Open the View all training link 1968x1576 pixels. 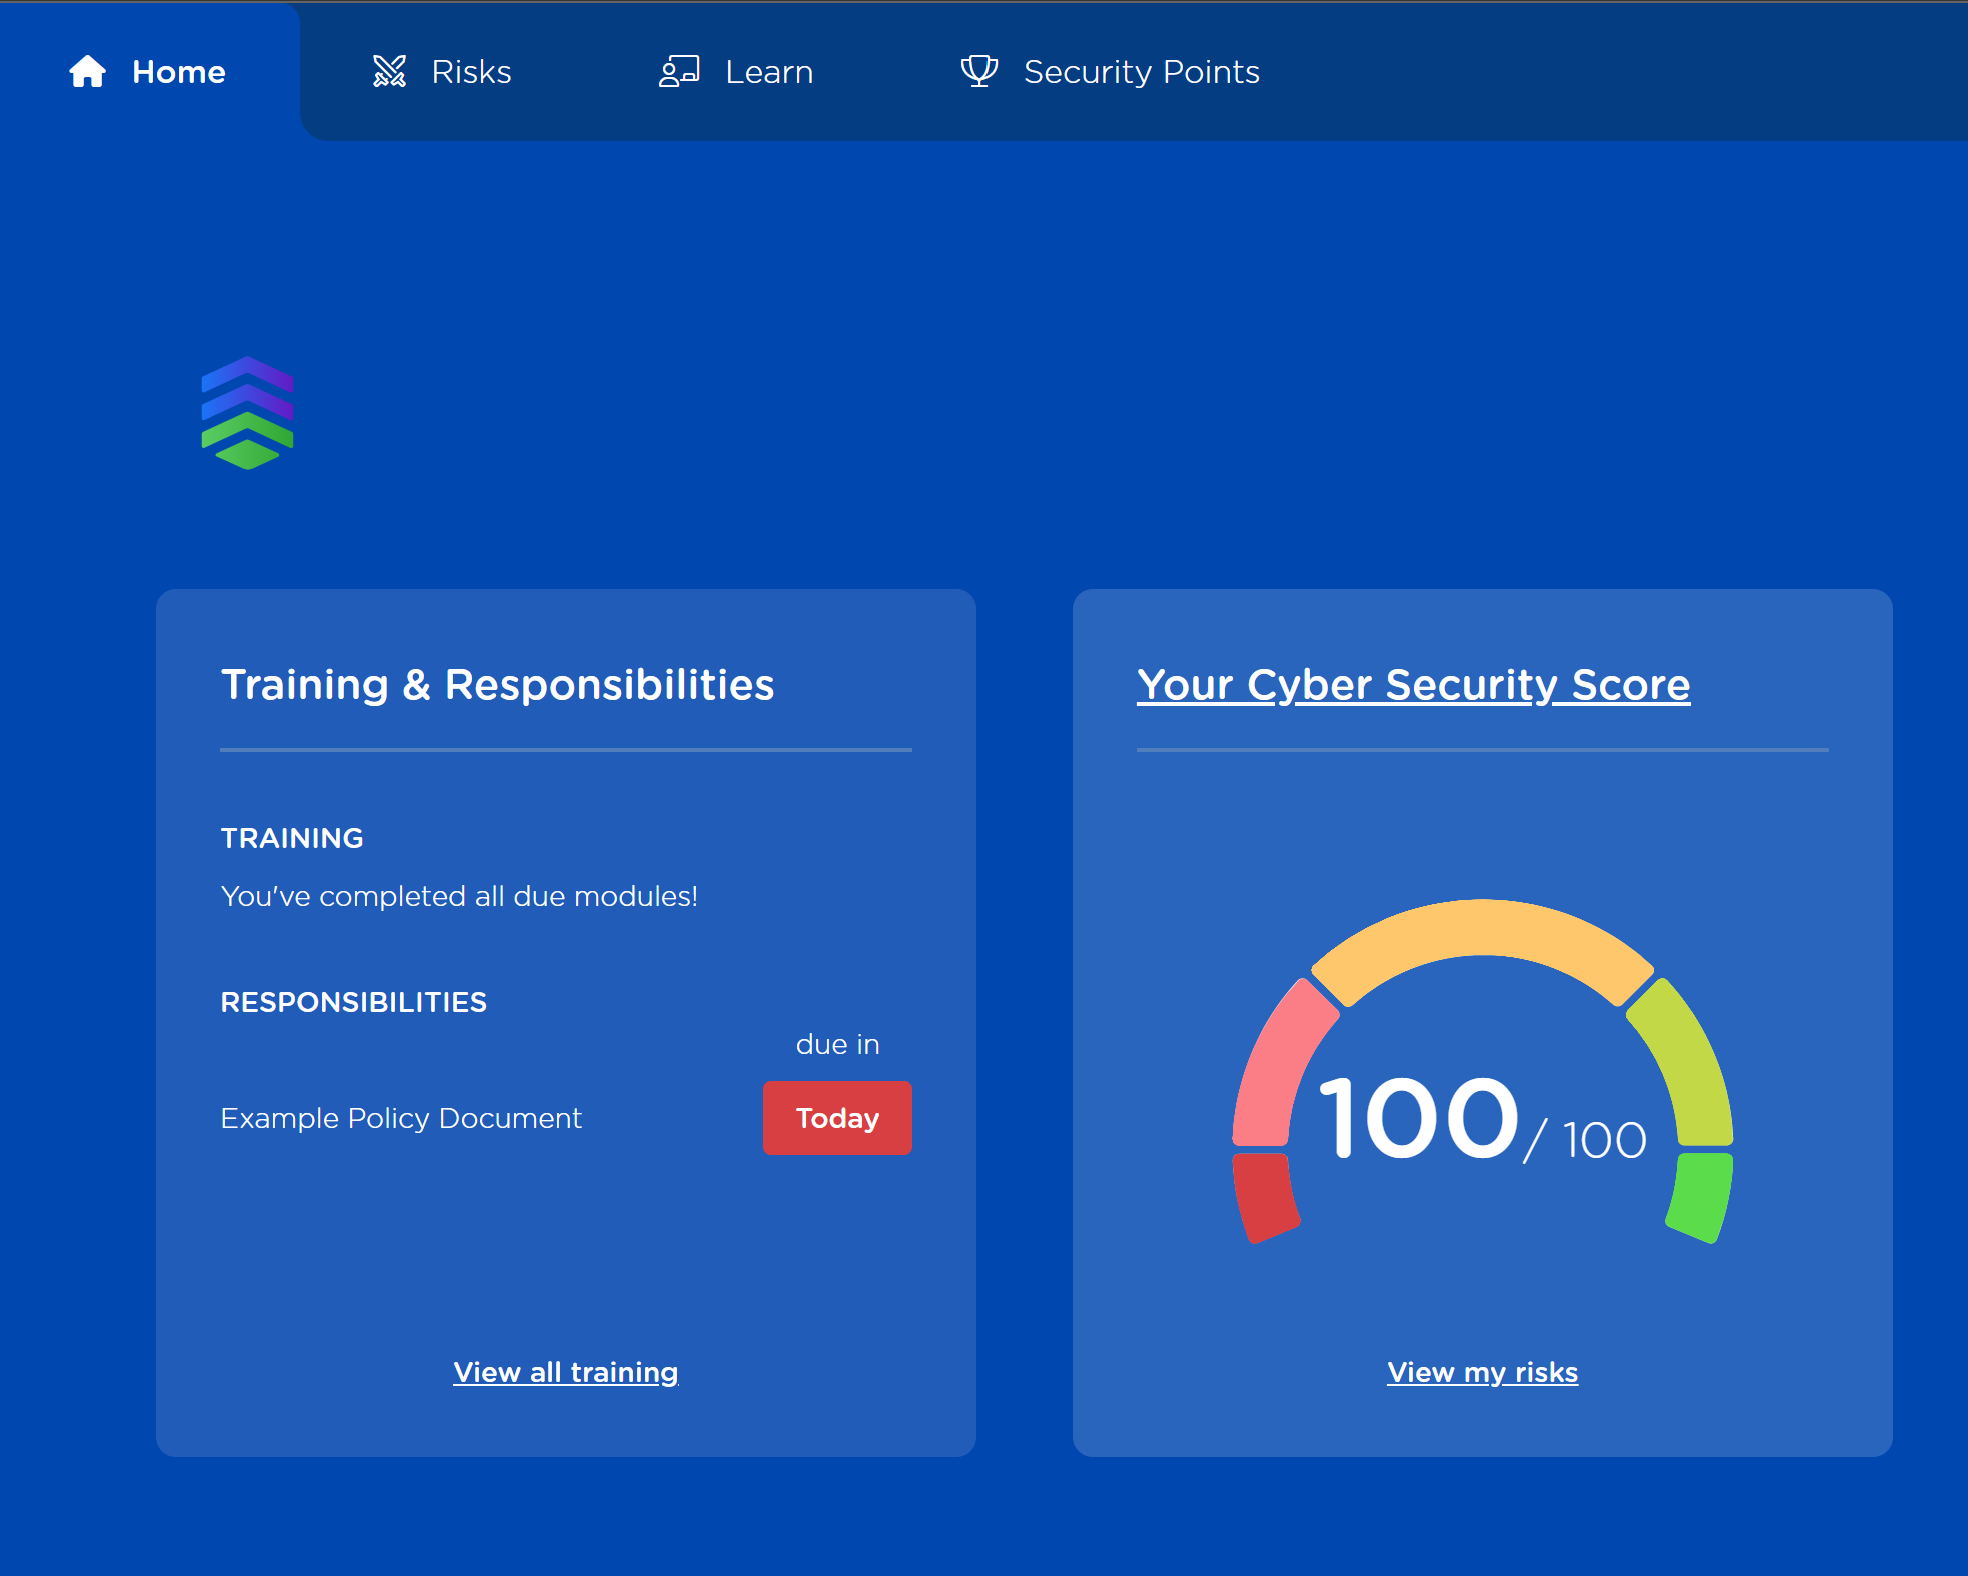[566, 1372]
